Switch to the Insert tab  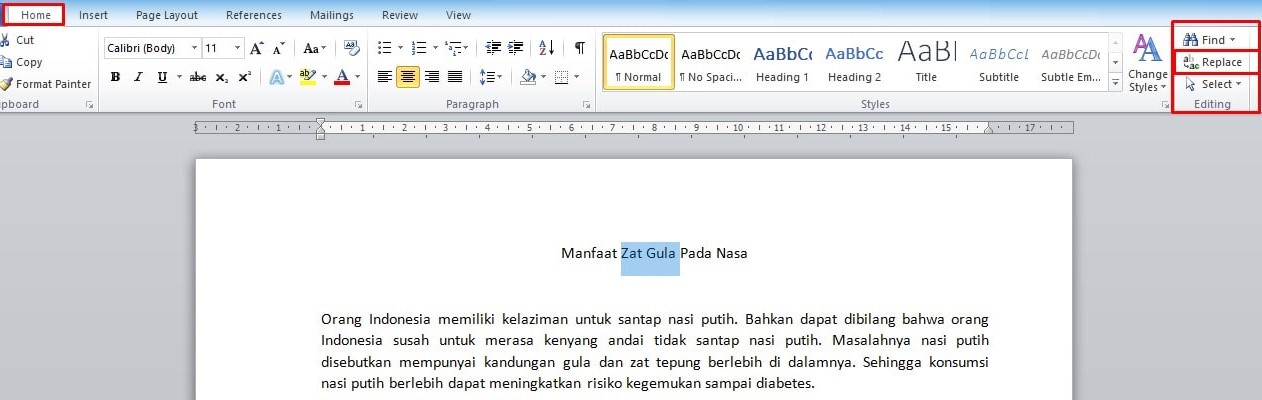tap(93, 15)
